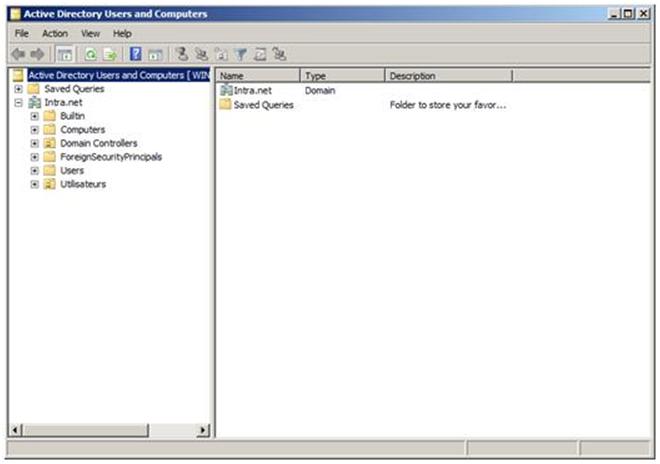The width and height of the screenshot is (660, 464).
Task: Expand the ForeignSecurityPrincipals node
Action: [35, 157]
